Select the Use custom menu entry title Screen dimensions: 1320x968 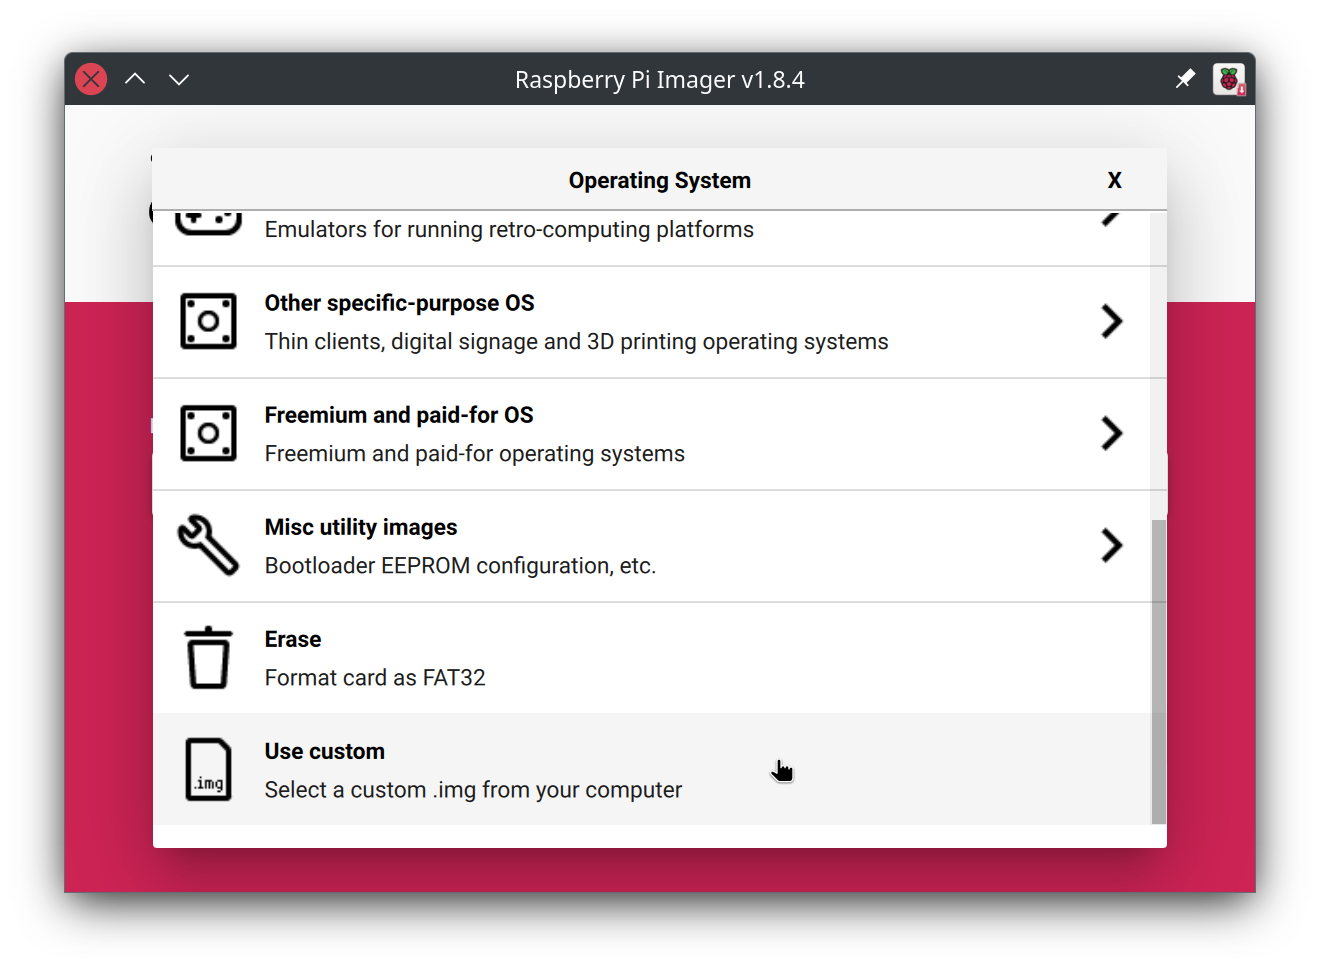[324, 751]
